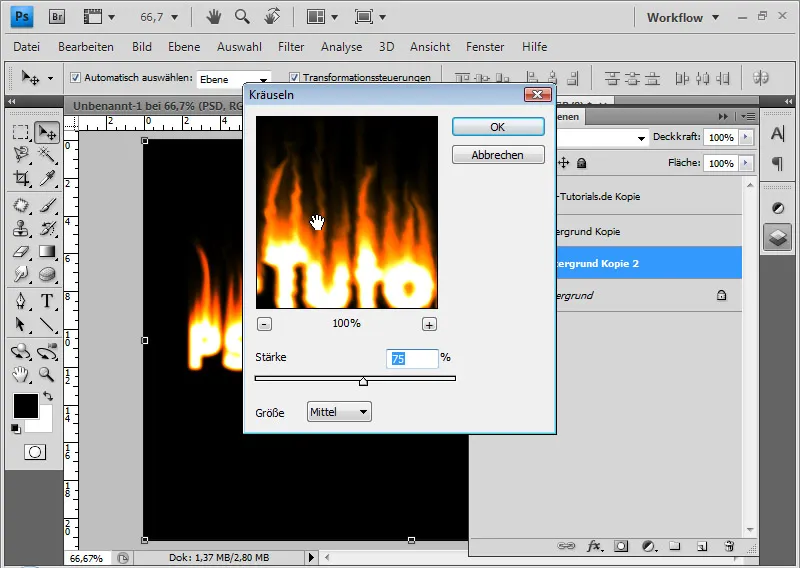The image size is (800, 568).
Task: Toggle Automatisch auswählen checkbox
Action: pos(76,78)
